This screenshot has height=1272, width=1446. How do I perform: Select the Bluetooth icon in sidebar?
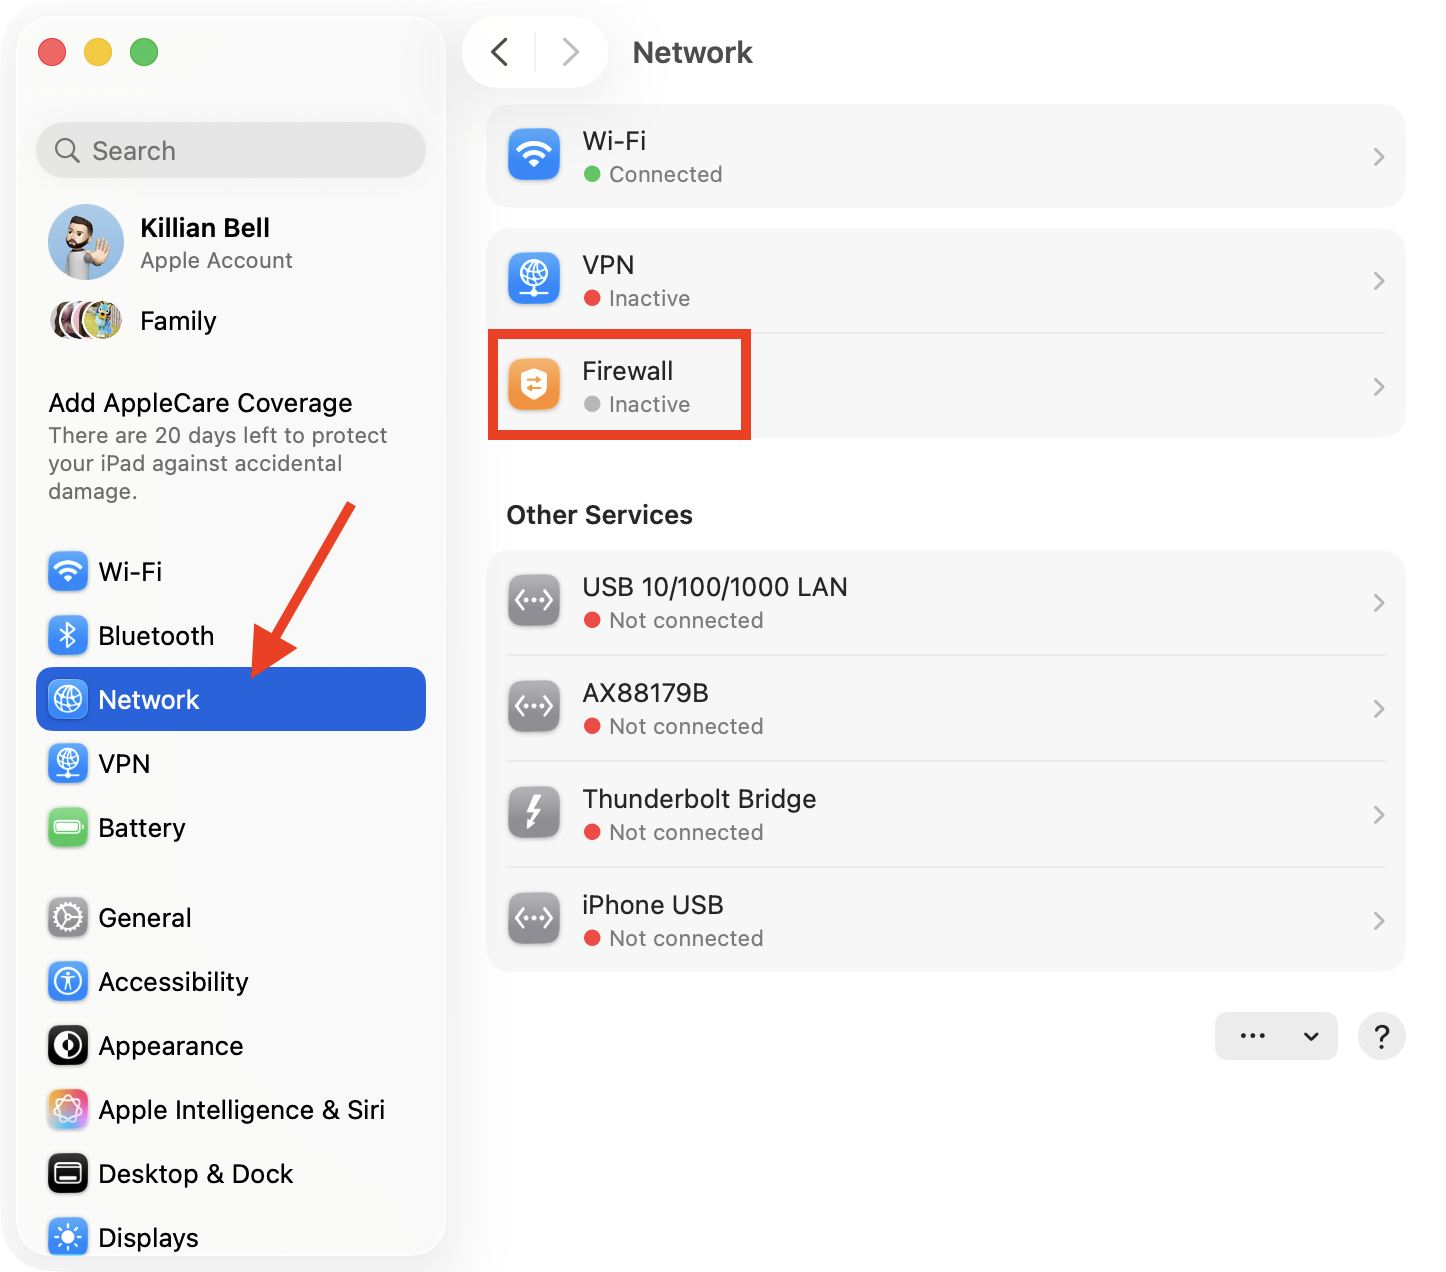(x=67, y=635)
